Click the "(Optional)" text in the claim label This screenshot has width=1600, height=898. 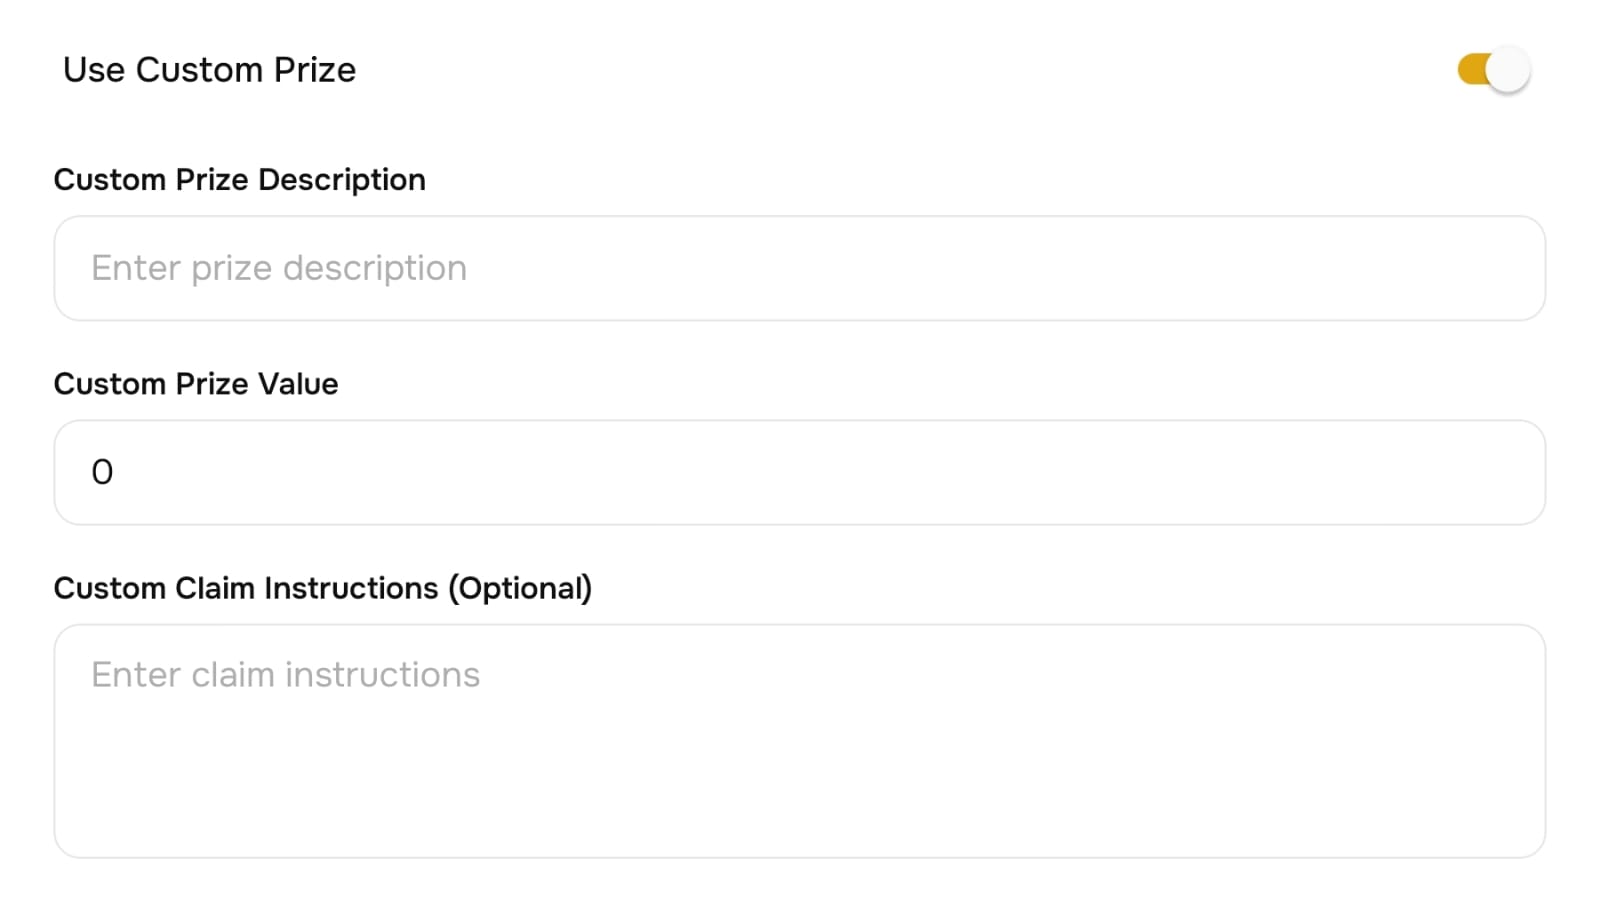pos(520,588)
